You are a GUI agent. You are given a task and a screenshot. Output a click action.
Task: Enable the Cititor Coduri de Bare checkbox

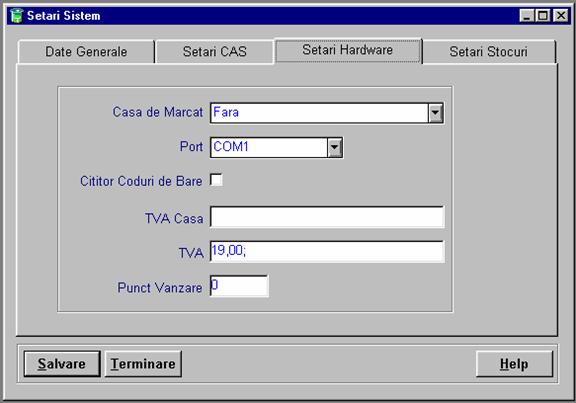point(216,180)
